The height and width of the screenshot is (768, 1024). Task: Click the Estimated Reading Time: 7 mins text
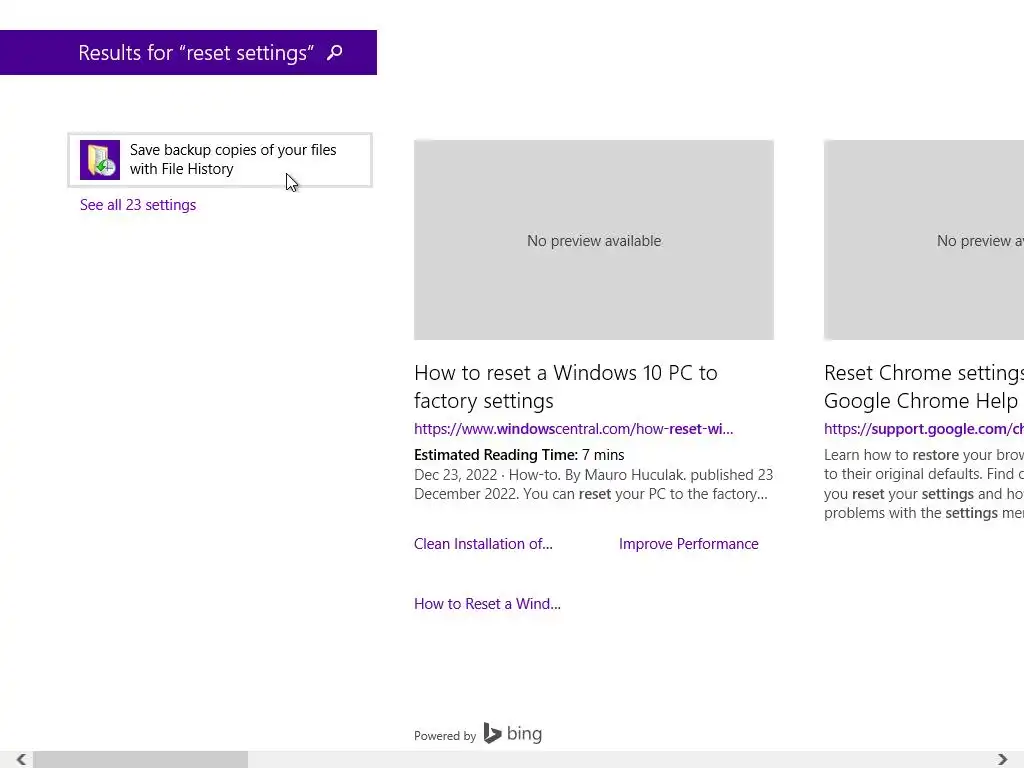tap(519, 455)
